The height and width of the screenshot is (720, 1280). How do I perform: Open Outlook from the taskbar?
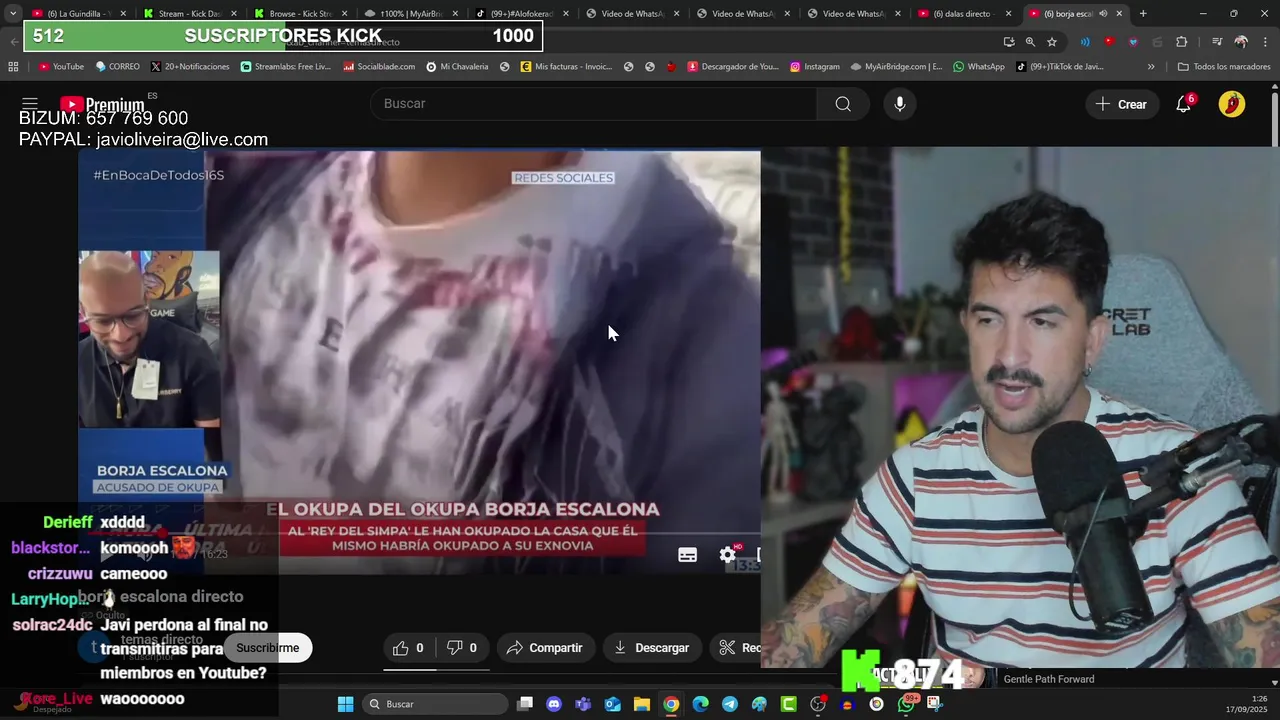612,704
